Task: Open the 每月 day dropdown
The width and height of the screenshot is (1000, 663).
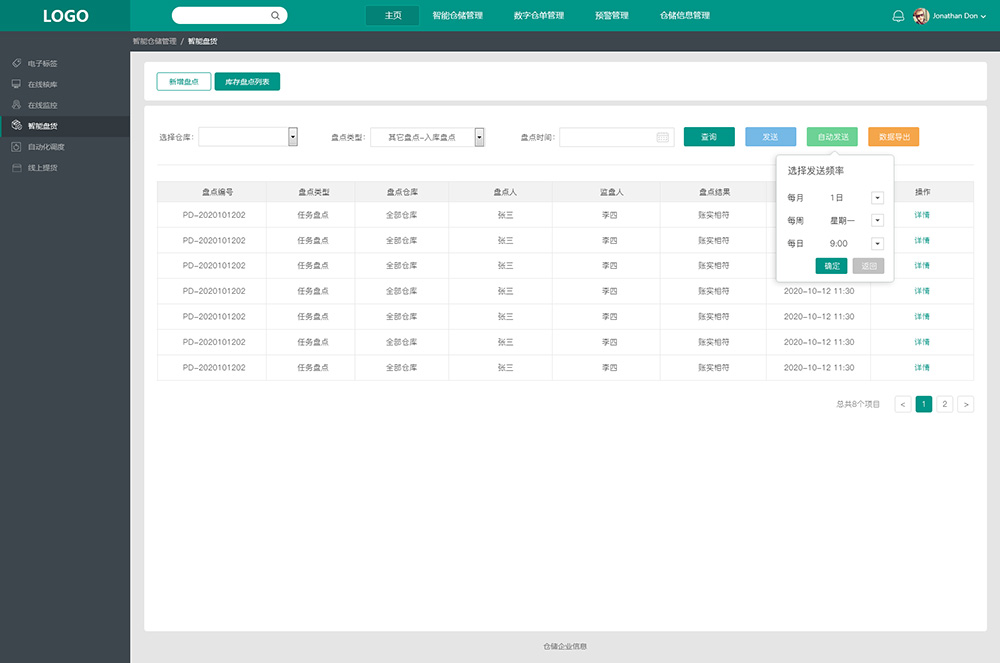Action: tap(878, 198)
